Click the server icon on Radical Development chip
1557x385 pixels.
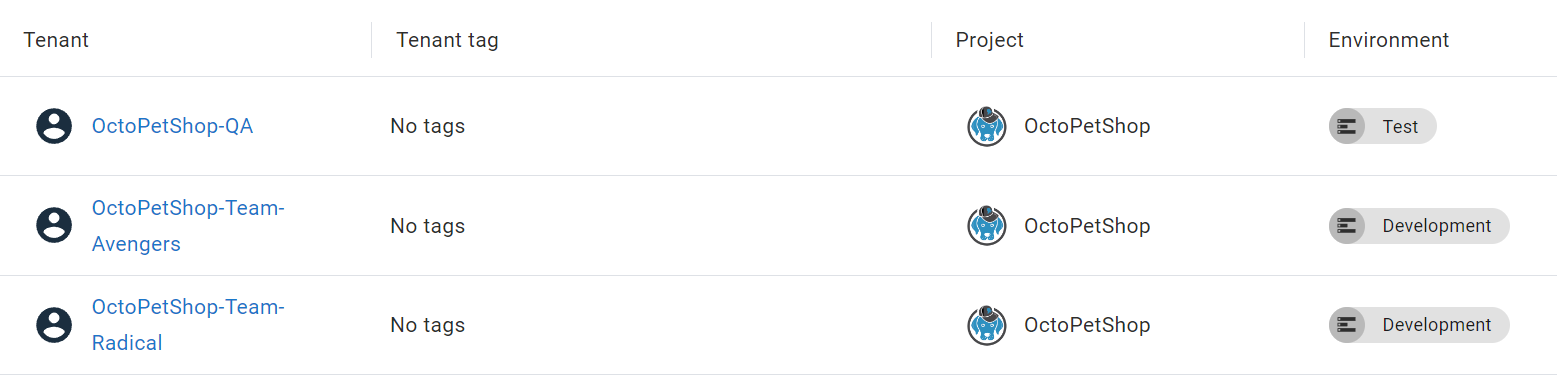(1347, 325)
